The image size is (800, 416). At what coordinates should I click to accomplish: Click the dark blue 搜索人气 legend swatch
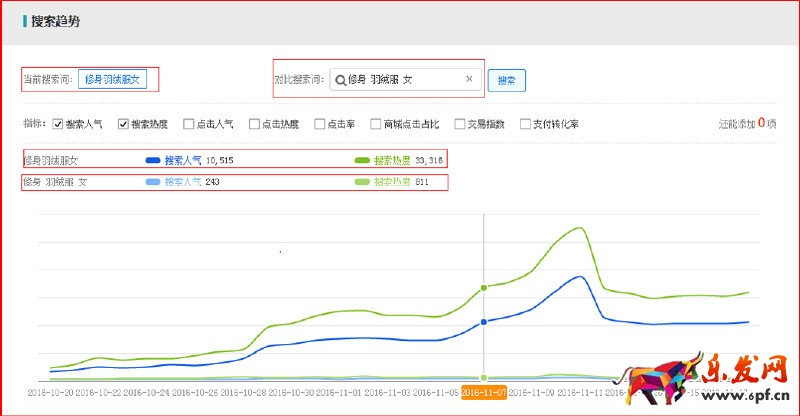pos(153,160)
